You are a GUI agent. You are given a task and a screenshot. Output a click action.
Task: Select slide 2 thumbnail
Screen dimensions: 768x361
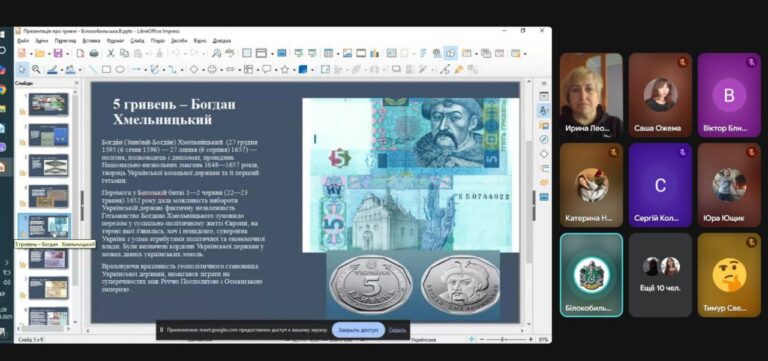pos(48,135)
